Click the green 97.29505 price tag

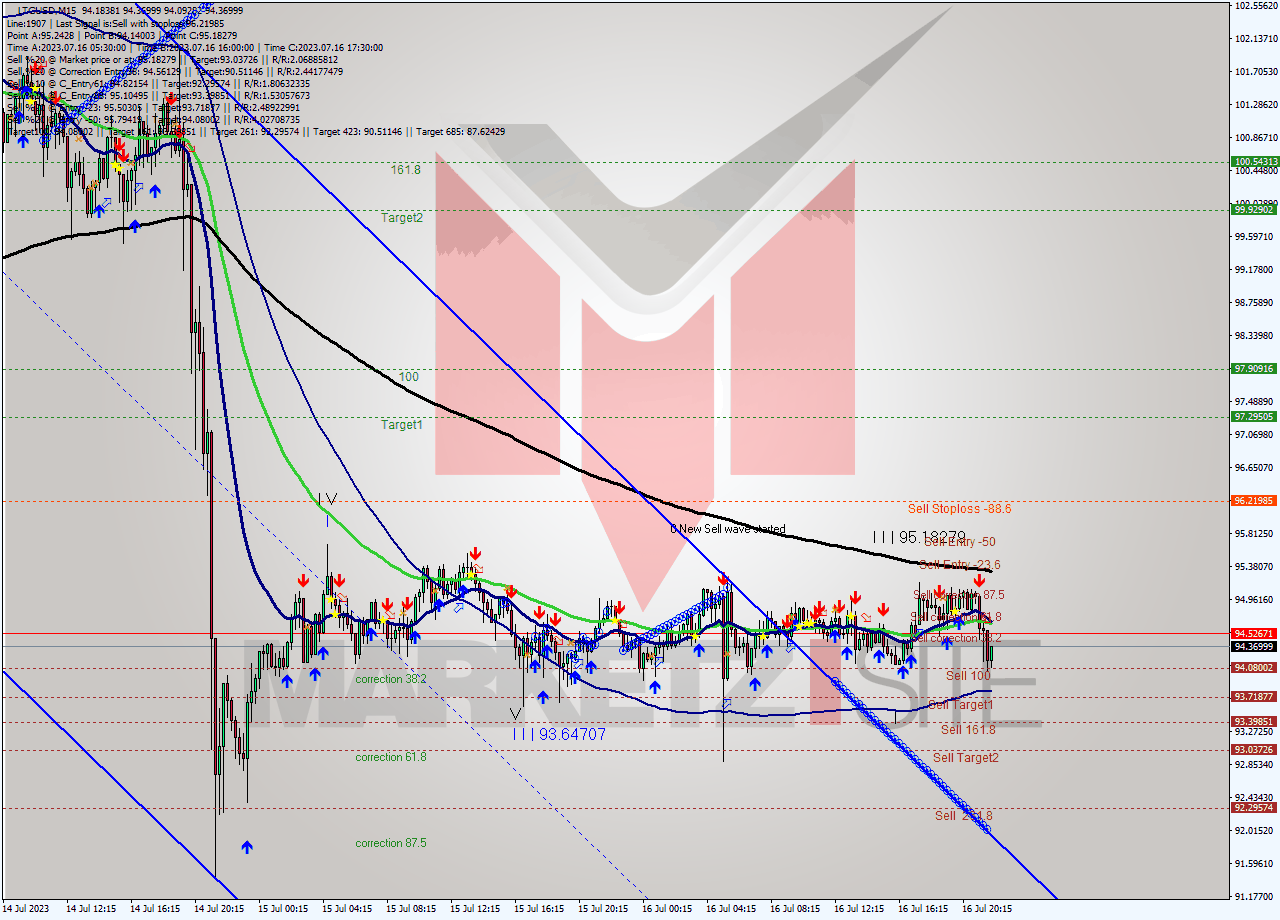pyautogui.click(x=1254, y=416)
